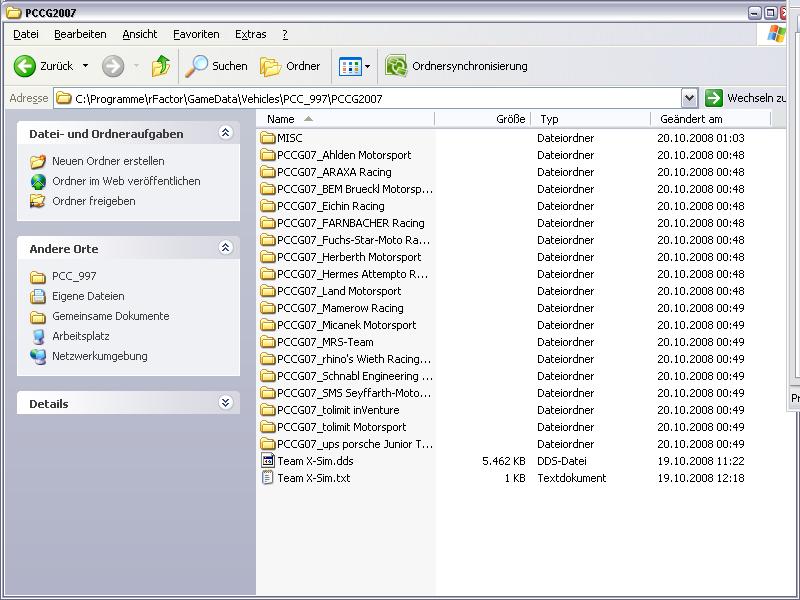Select PCCG07_ups porsche Junior T... folder name
The width and height of the screenshot is (800, 600).
[355, 444]
